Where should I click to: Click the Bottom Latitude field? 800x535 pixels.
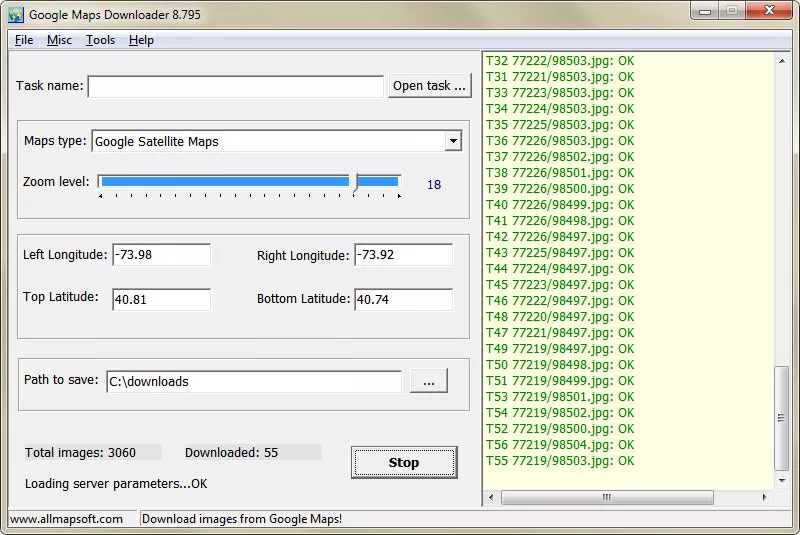click(403, 299)
